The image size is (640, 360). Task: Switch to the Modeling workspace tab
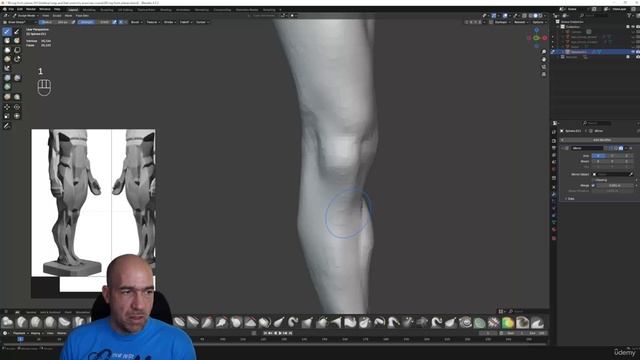89,9
